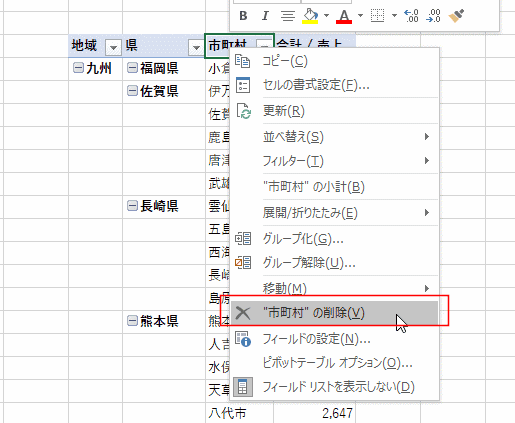Click the borders icon in mini toolbar

click(377, 16)
